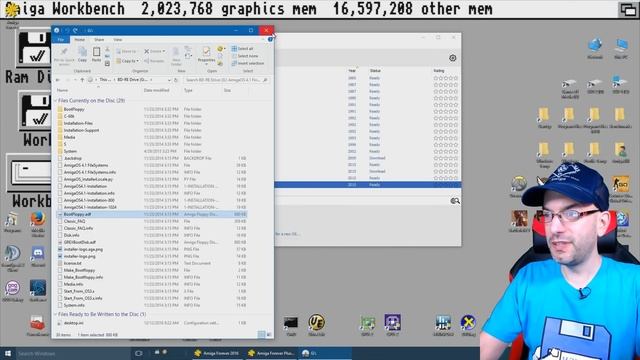Switch to the View ribbon tab
This screenshot has height=360, width=640.
[x=118, y=40]
